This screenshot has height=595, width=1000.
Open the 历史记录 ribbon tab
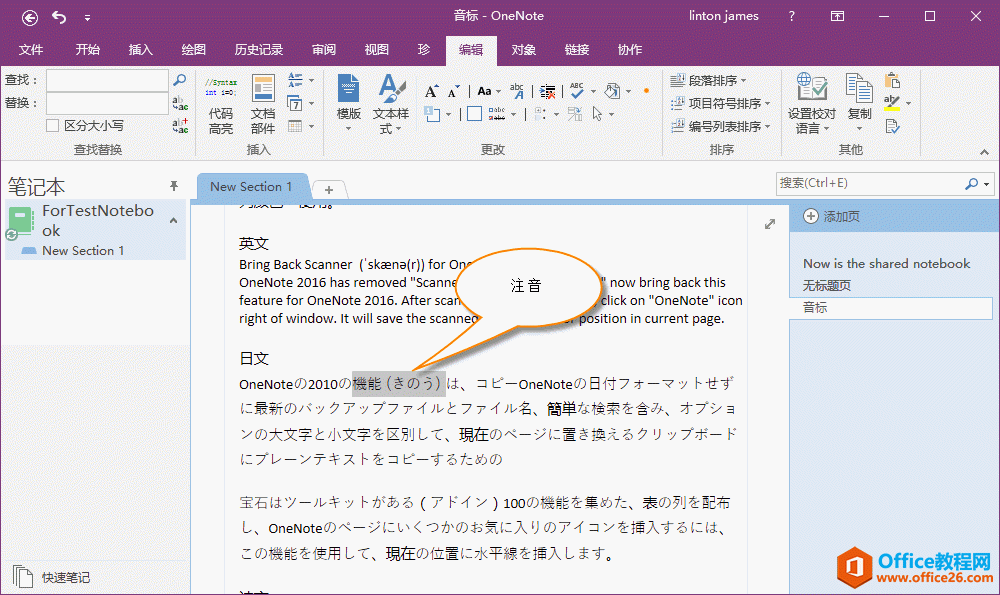pyautogui.click(x=259, y=50)
